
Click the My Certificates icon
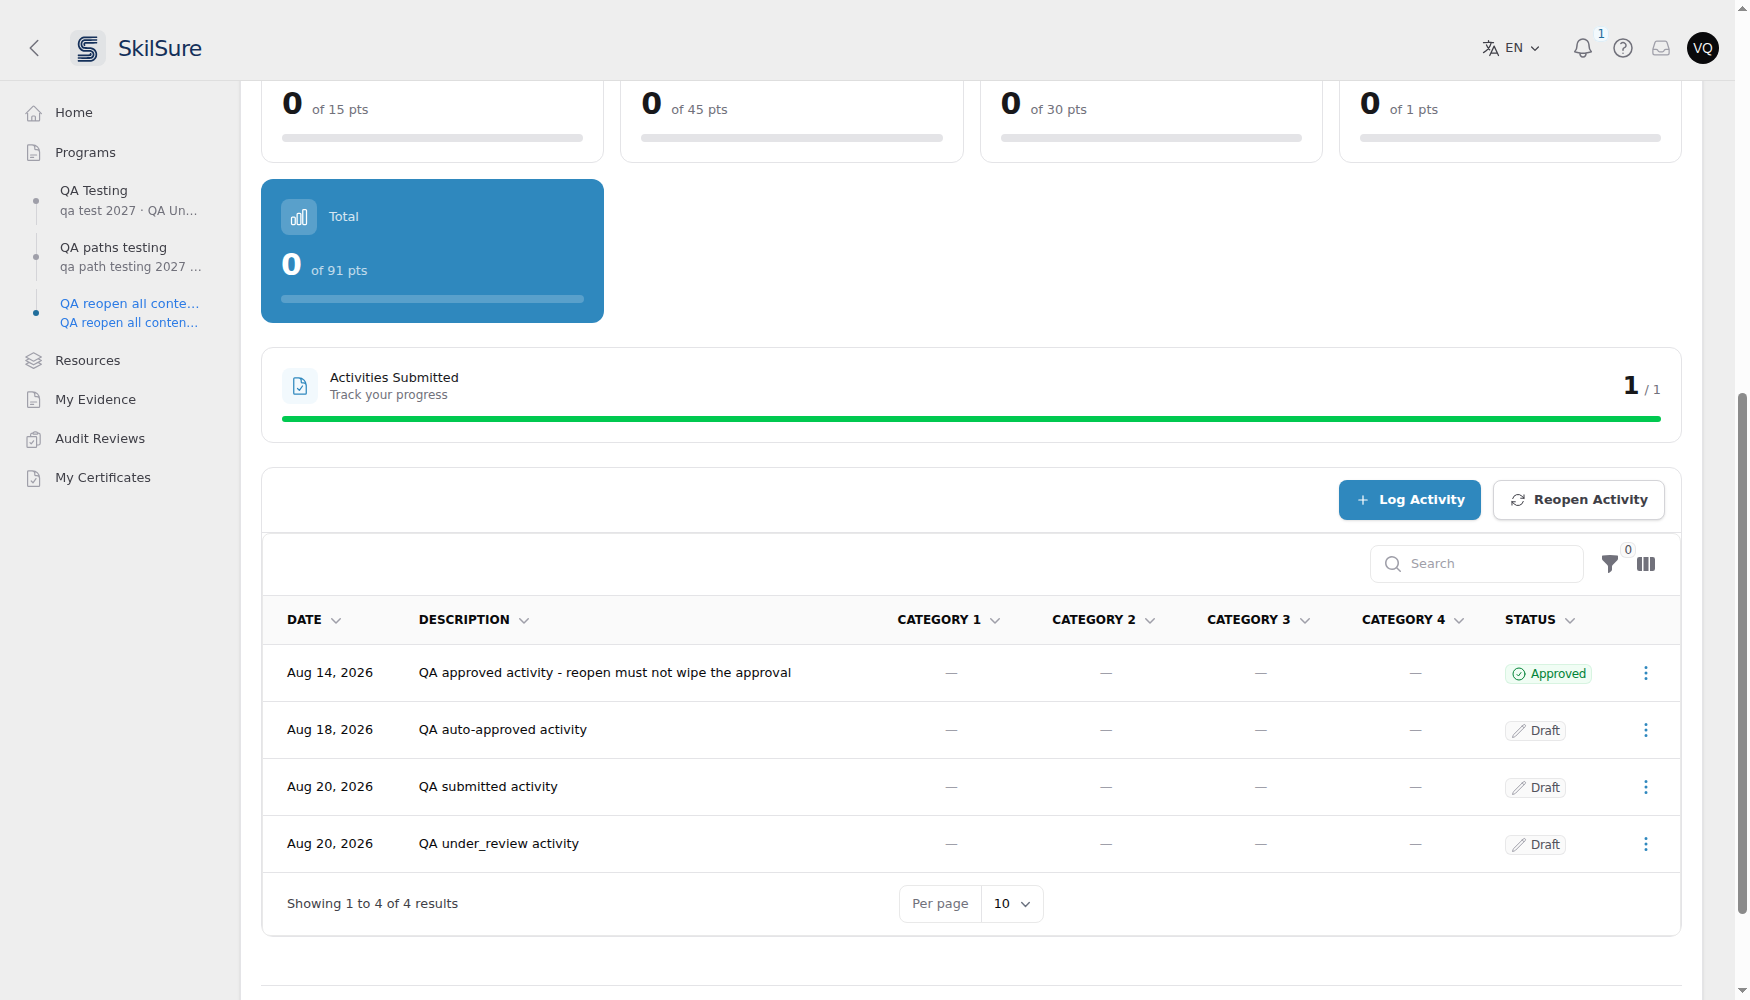tap(34, 478)
